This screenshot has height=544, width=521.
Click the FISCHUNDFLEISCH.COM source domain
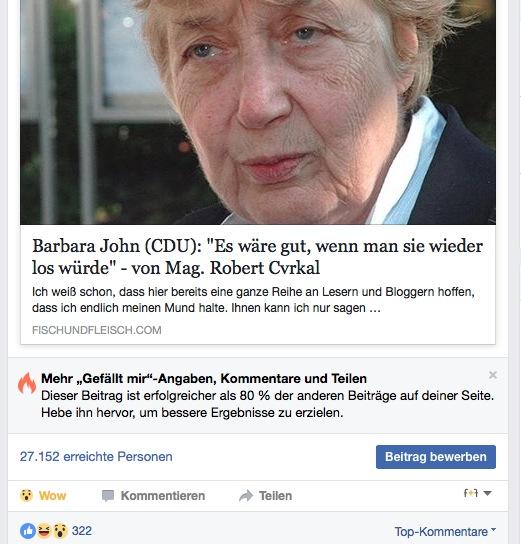[97, 330]
